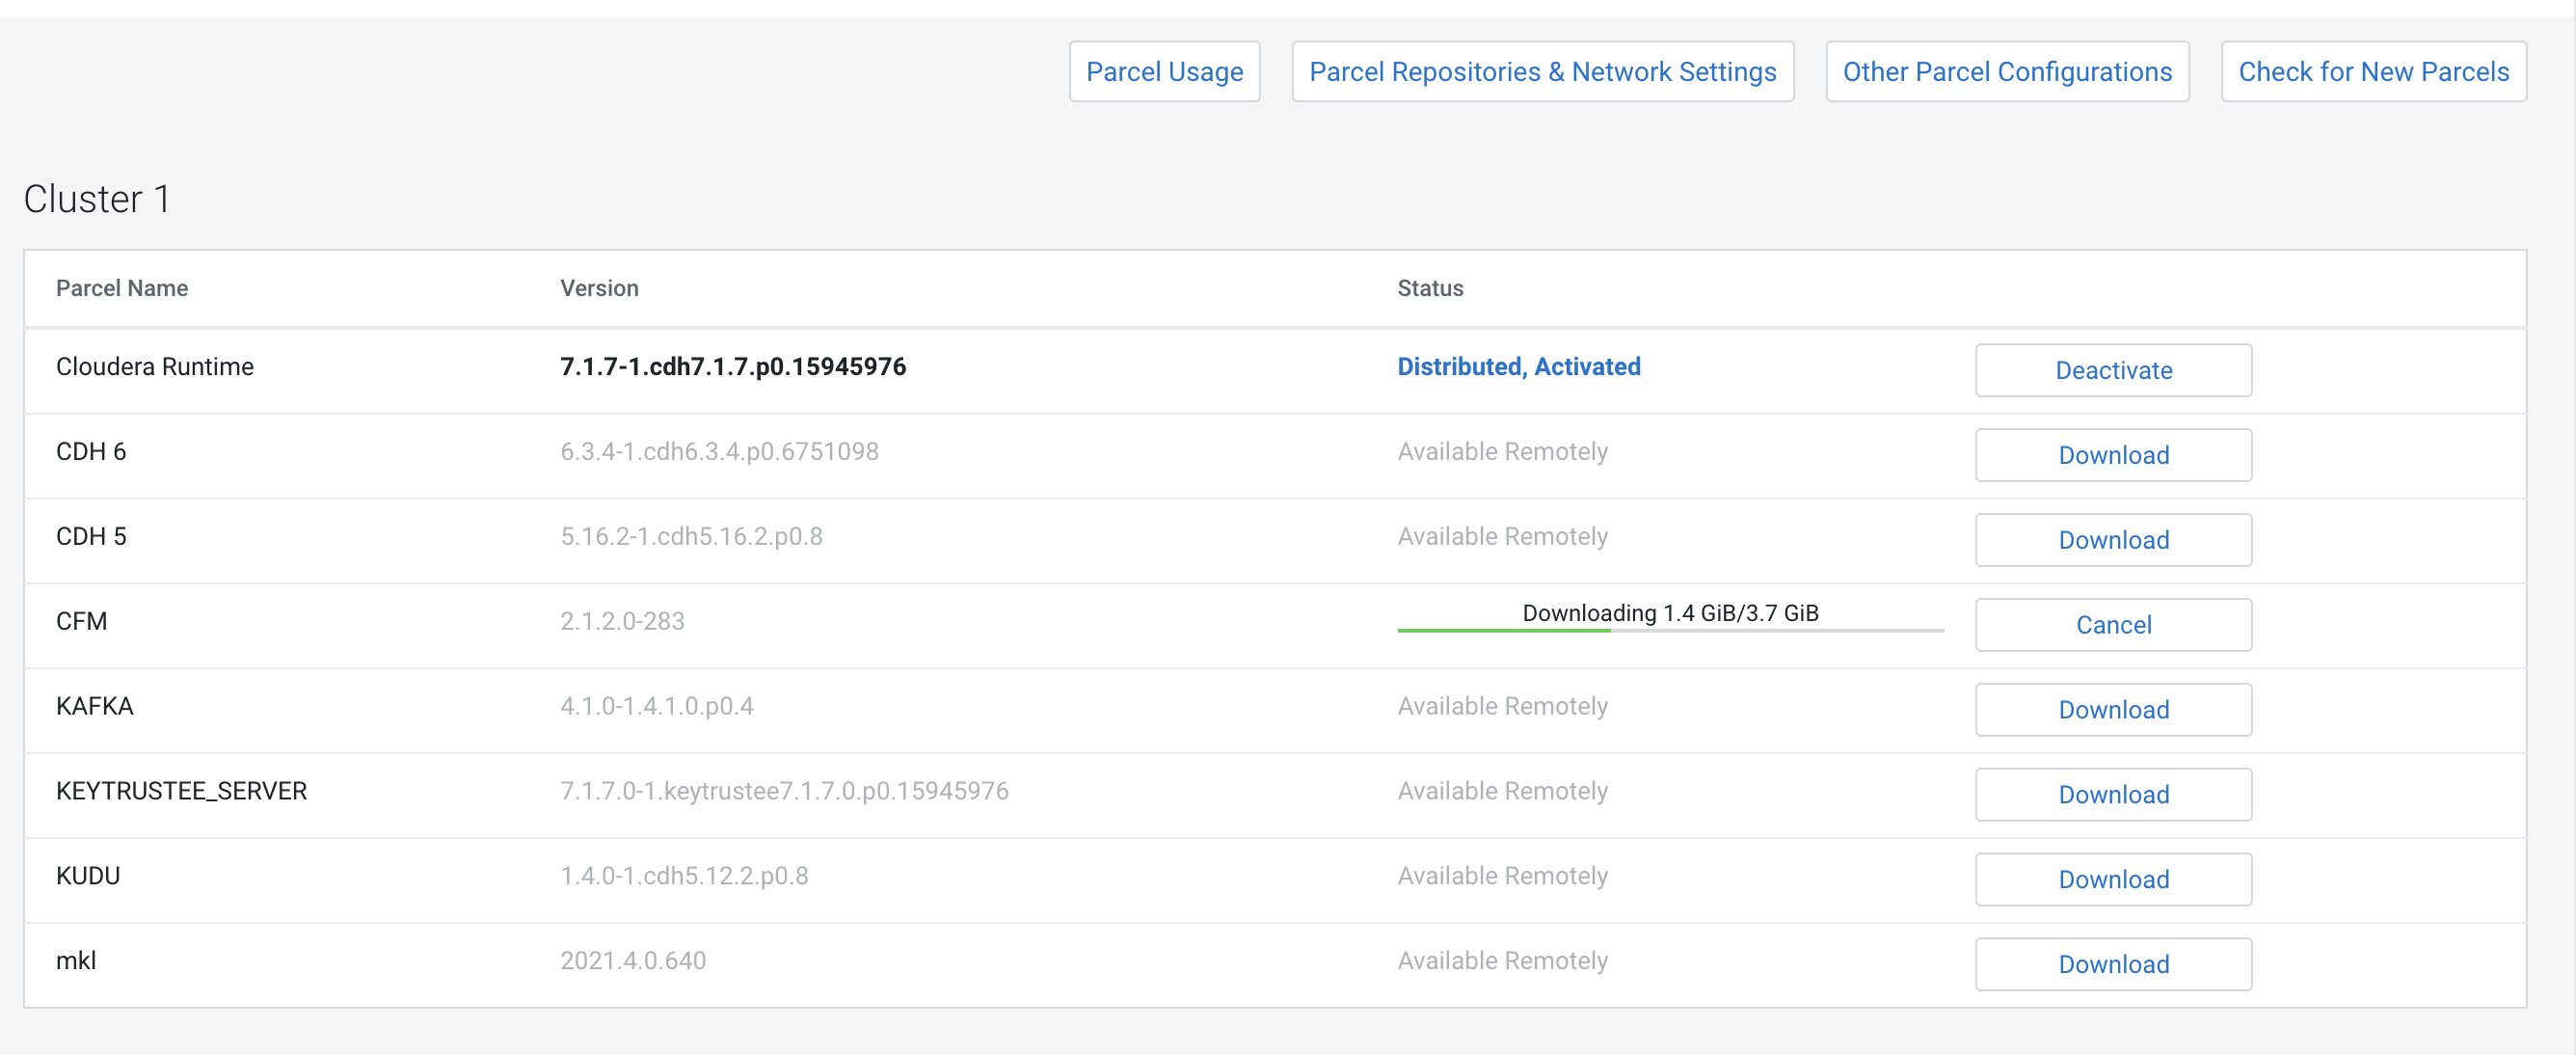This screenshot has height=1055, width=2576.
Task: Click the Cluster 1 heading
Action: coord(97,199)
